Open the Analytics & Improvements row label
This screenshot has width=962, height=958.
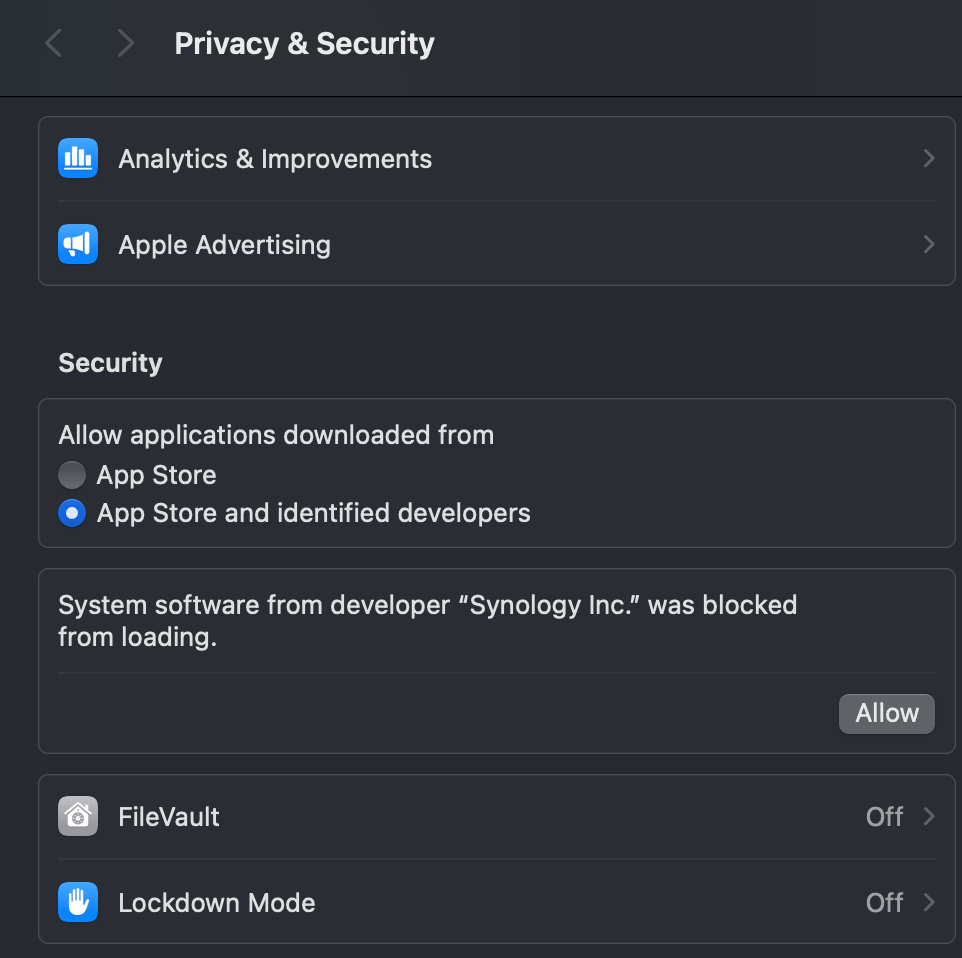coord(275,159)
